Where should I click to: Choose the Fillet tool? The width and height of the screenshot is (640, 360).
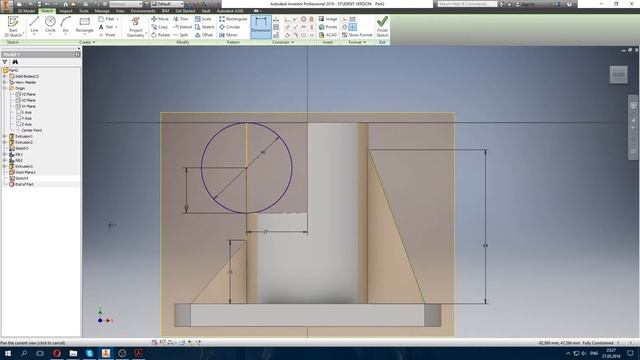[x=107, y=19]
